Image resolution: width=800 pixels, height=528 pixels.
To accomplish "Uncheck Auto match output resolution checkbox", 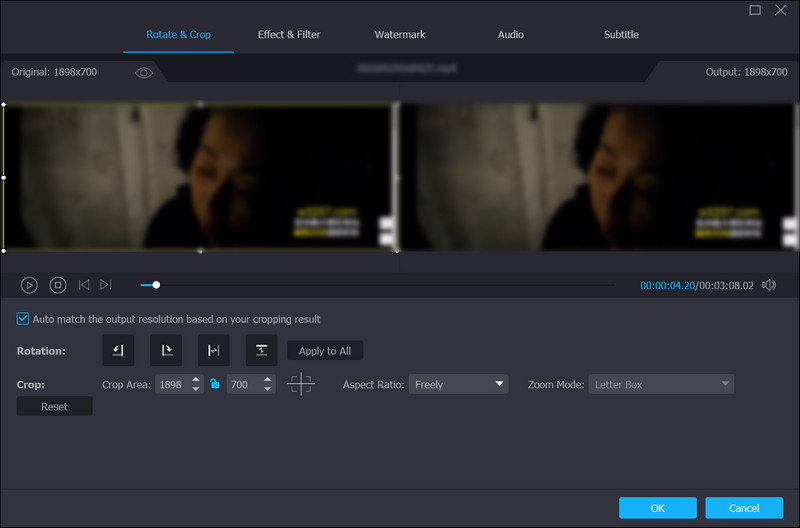I will tap(23, 319).
